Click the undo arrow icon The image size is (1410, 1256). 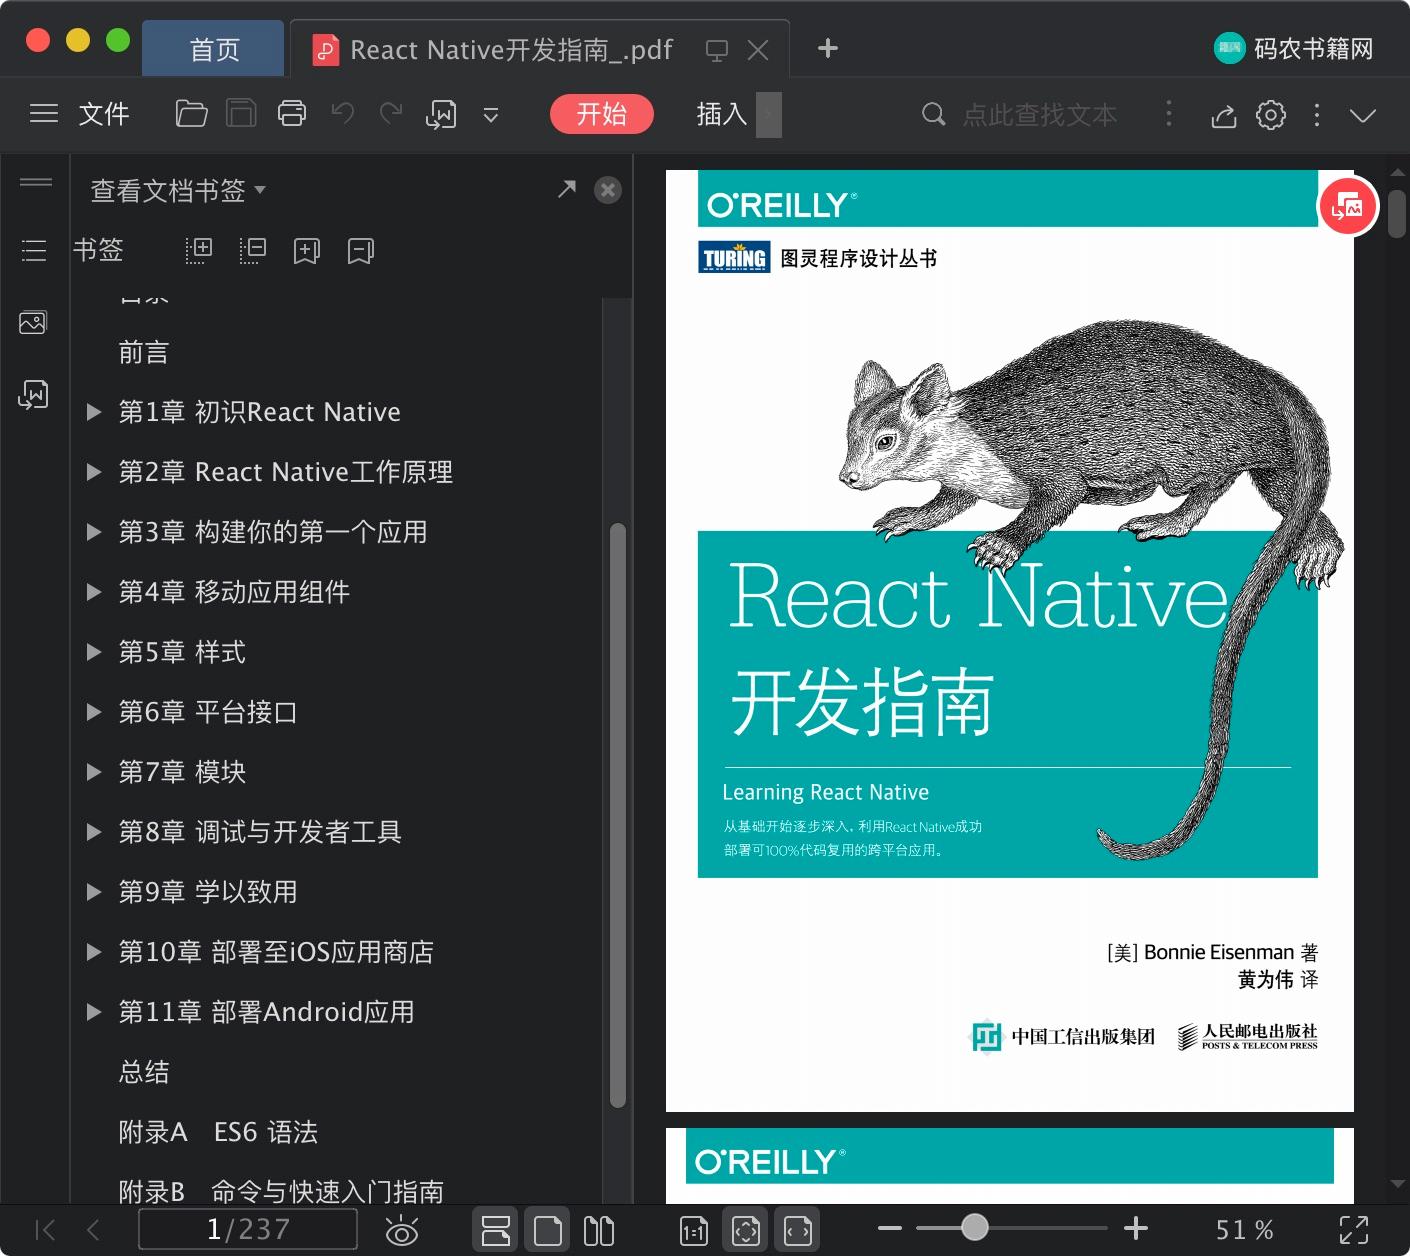coord(343,114)
